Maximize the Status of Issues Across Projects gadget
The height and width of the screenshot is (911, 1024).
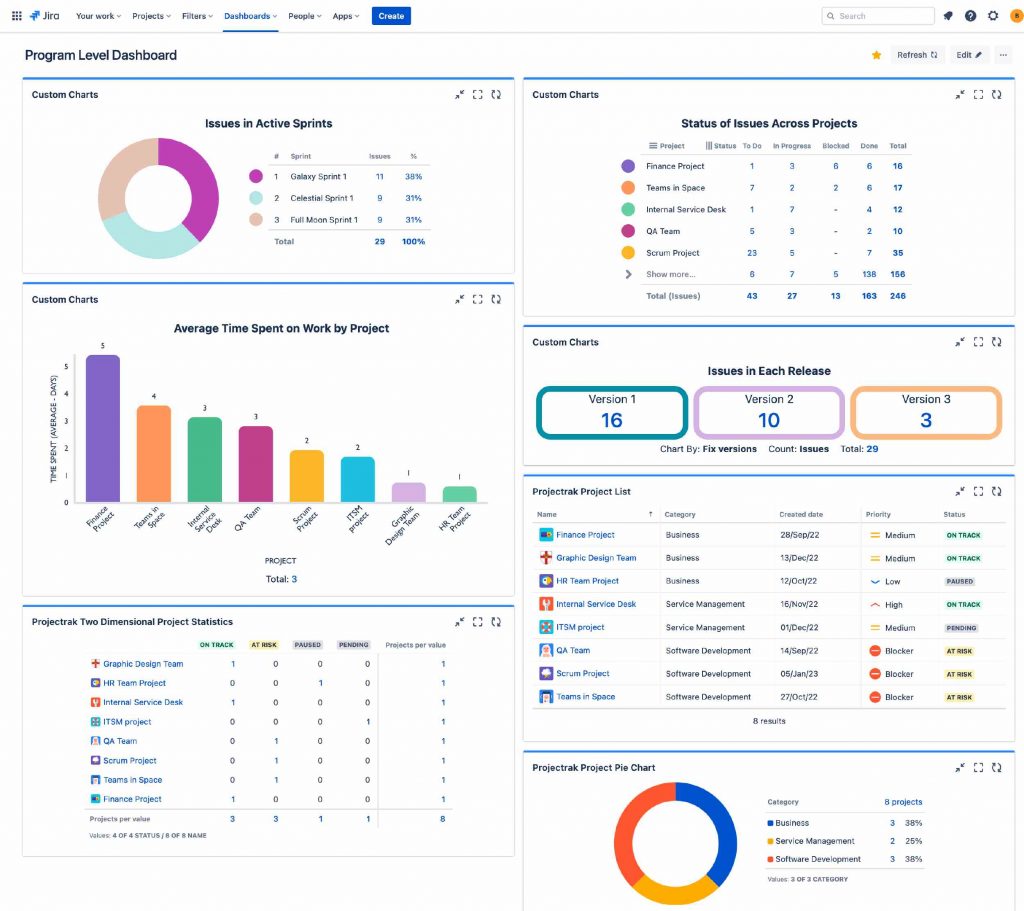(977, 94)
